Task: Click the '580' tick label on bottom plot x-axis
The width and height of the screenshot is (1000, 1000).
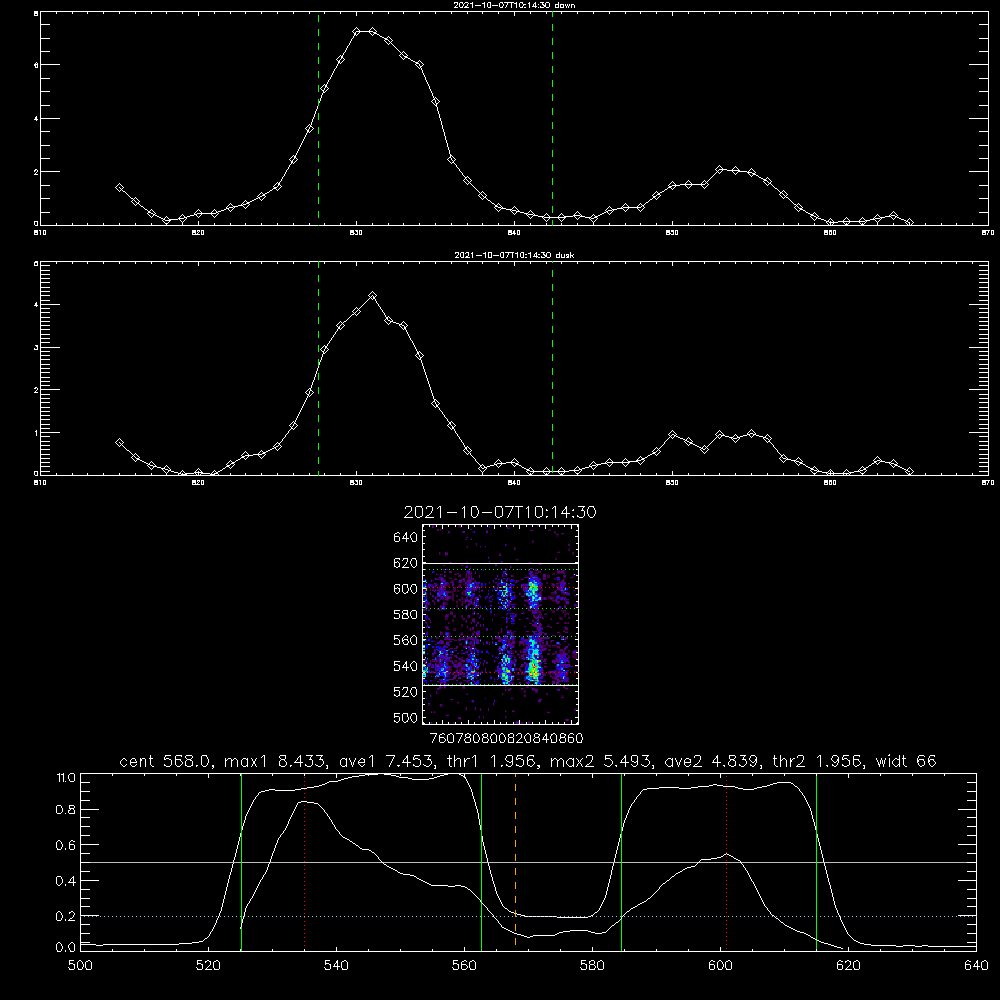Action: pos(592,965)
